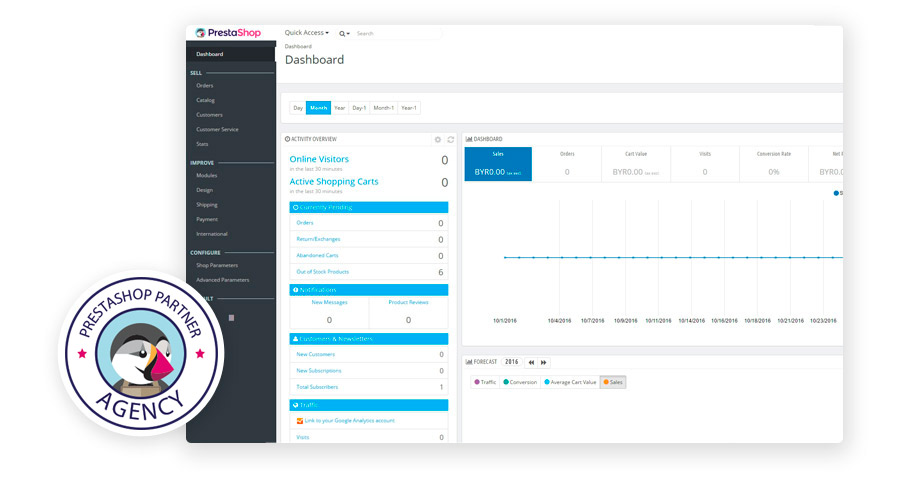Focus the Search input field

point(398,33)
